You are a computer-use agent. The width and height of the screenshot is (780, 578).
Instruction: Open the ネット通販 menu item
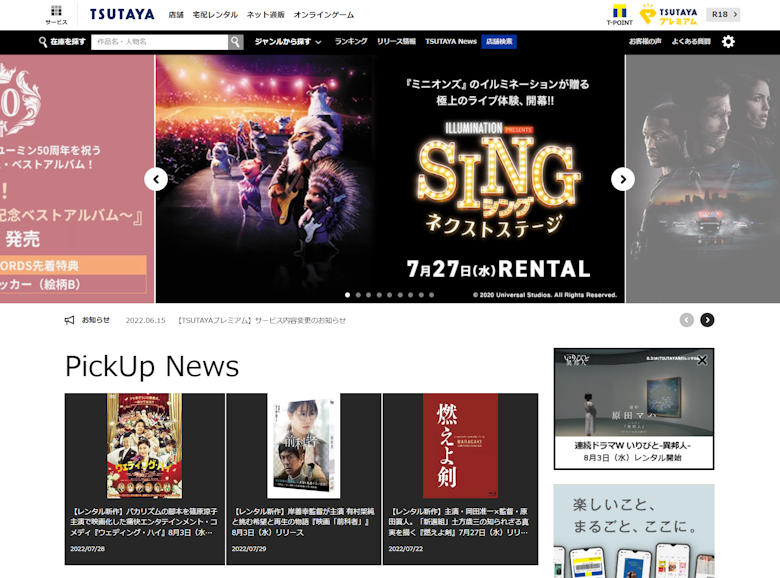[x=266, y=15]
